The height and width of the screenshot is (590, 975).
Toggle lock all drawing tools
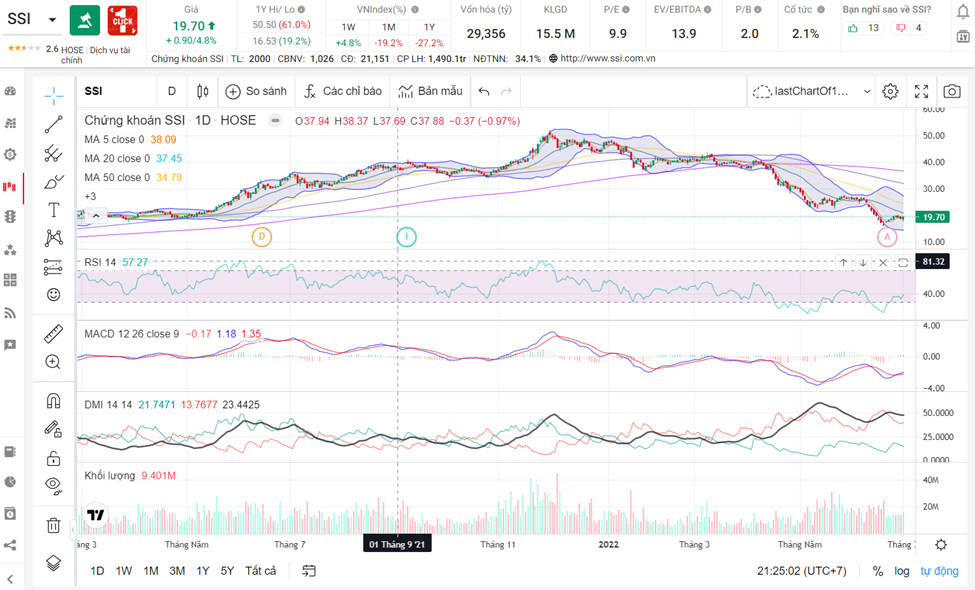point(53,458)
